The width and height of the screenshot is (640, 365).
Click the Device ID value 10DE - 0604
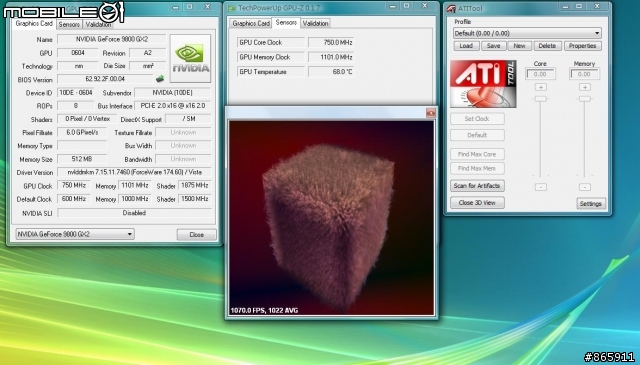click(76, 93)
